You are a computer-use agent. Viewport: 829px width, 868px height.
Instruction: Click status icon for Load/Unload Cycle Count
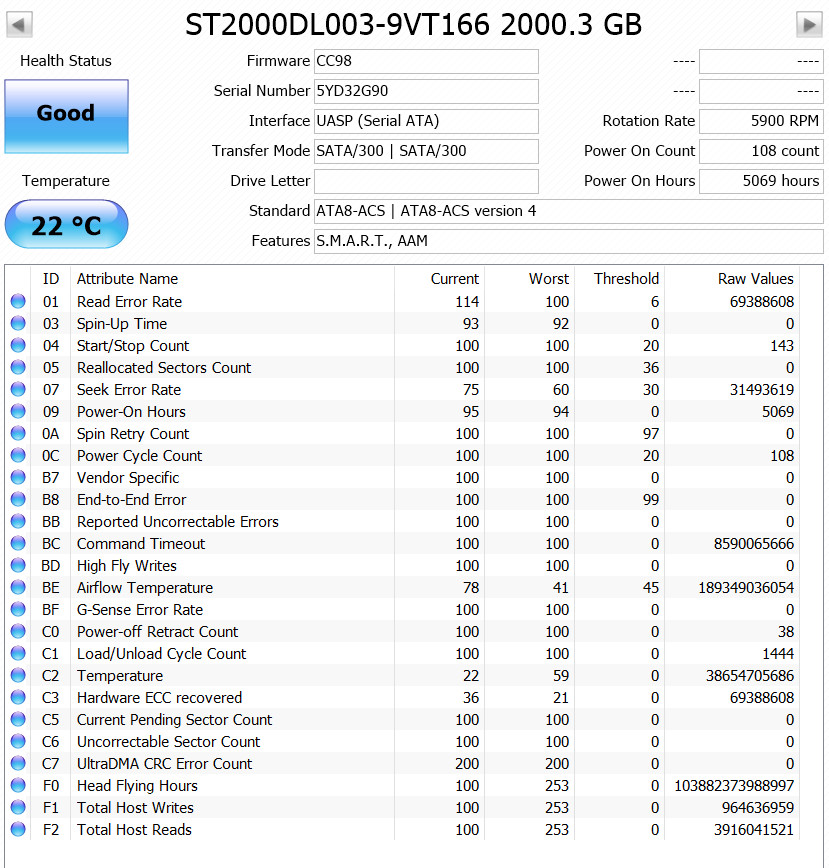pos(18,653)
